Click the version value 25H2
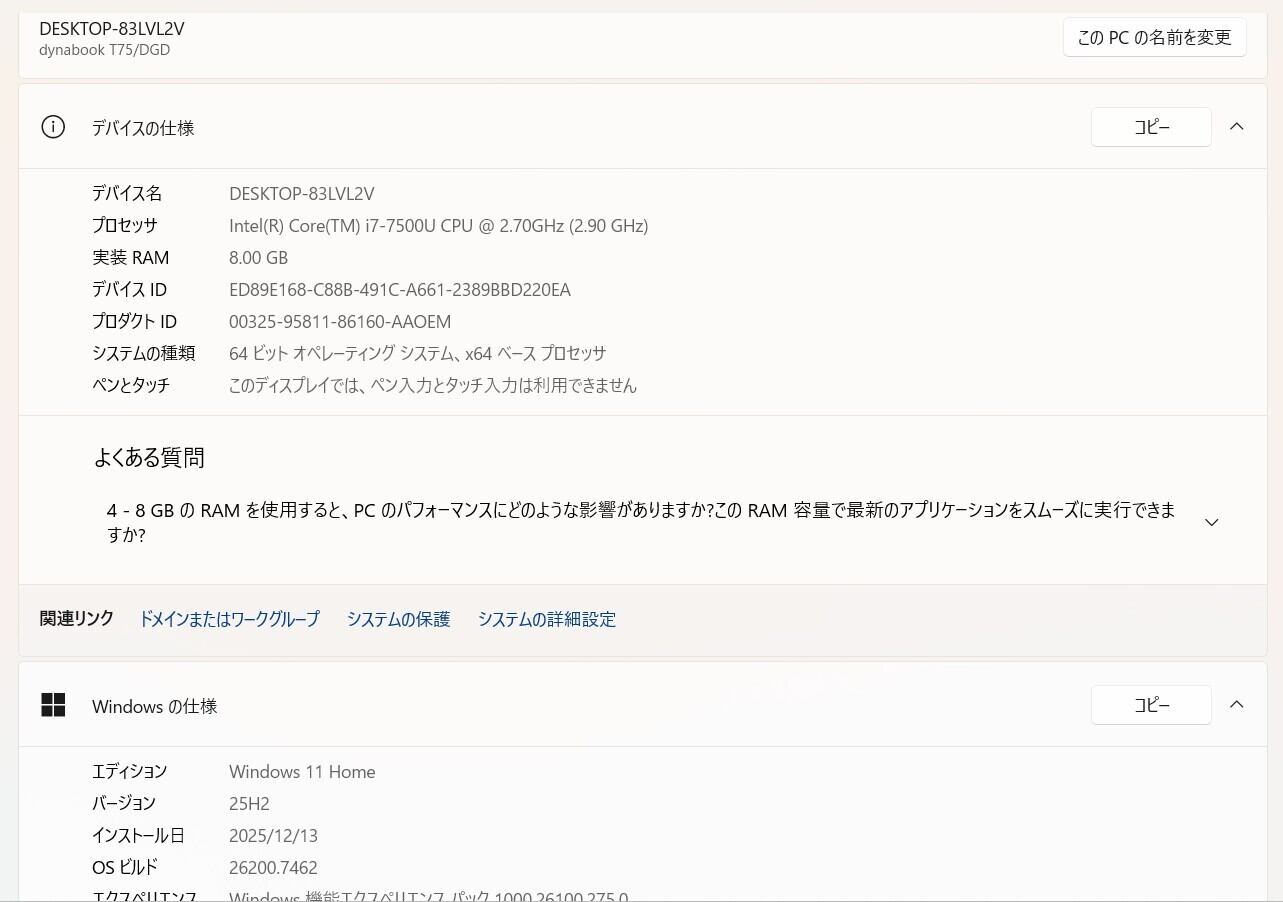Image resolution: width=1283 pixels, height=902 pixels. [x=249, y=804]
